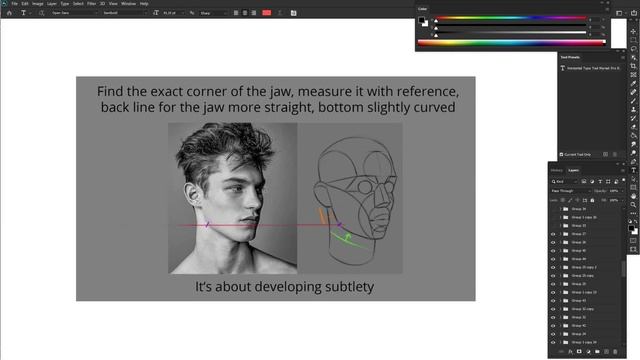Click the layer Fill value field
640x360 pixels.
click(614, 200)
